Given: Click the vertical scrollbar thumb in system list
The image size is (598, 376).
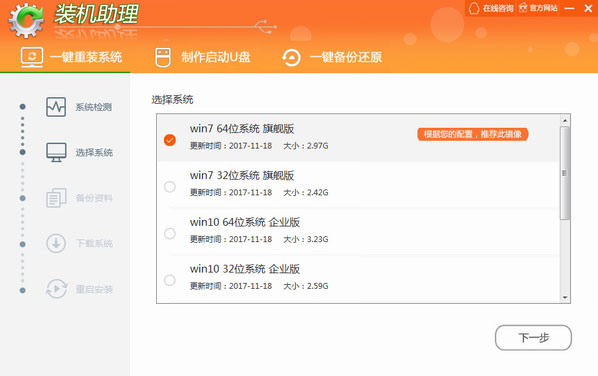Looking at the screenshot, I should (x=565, y=173).
